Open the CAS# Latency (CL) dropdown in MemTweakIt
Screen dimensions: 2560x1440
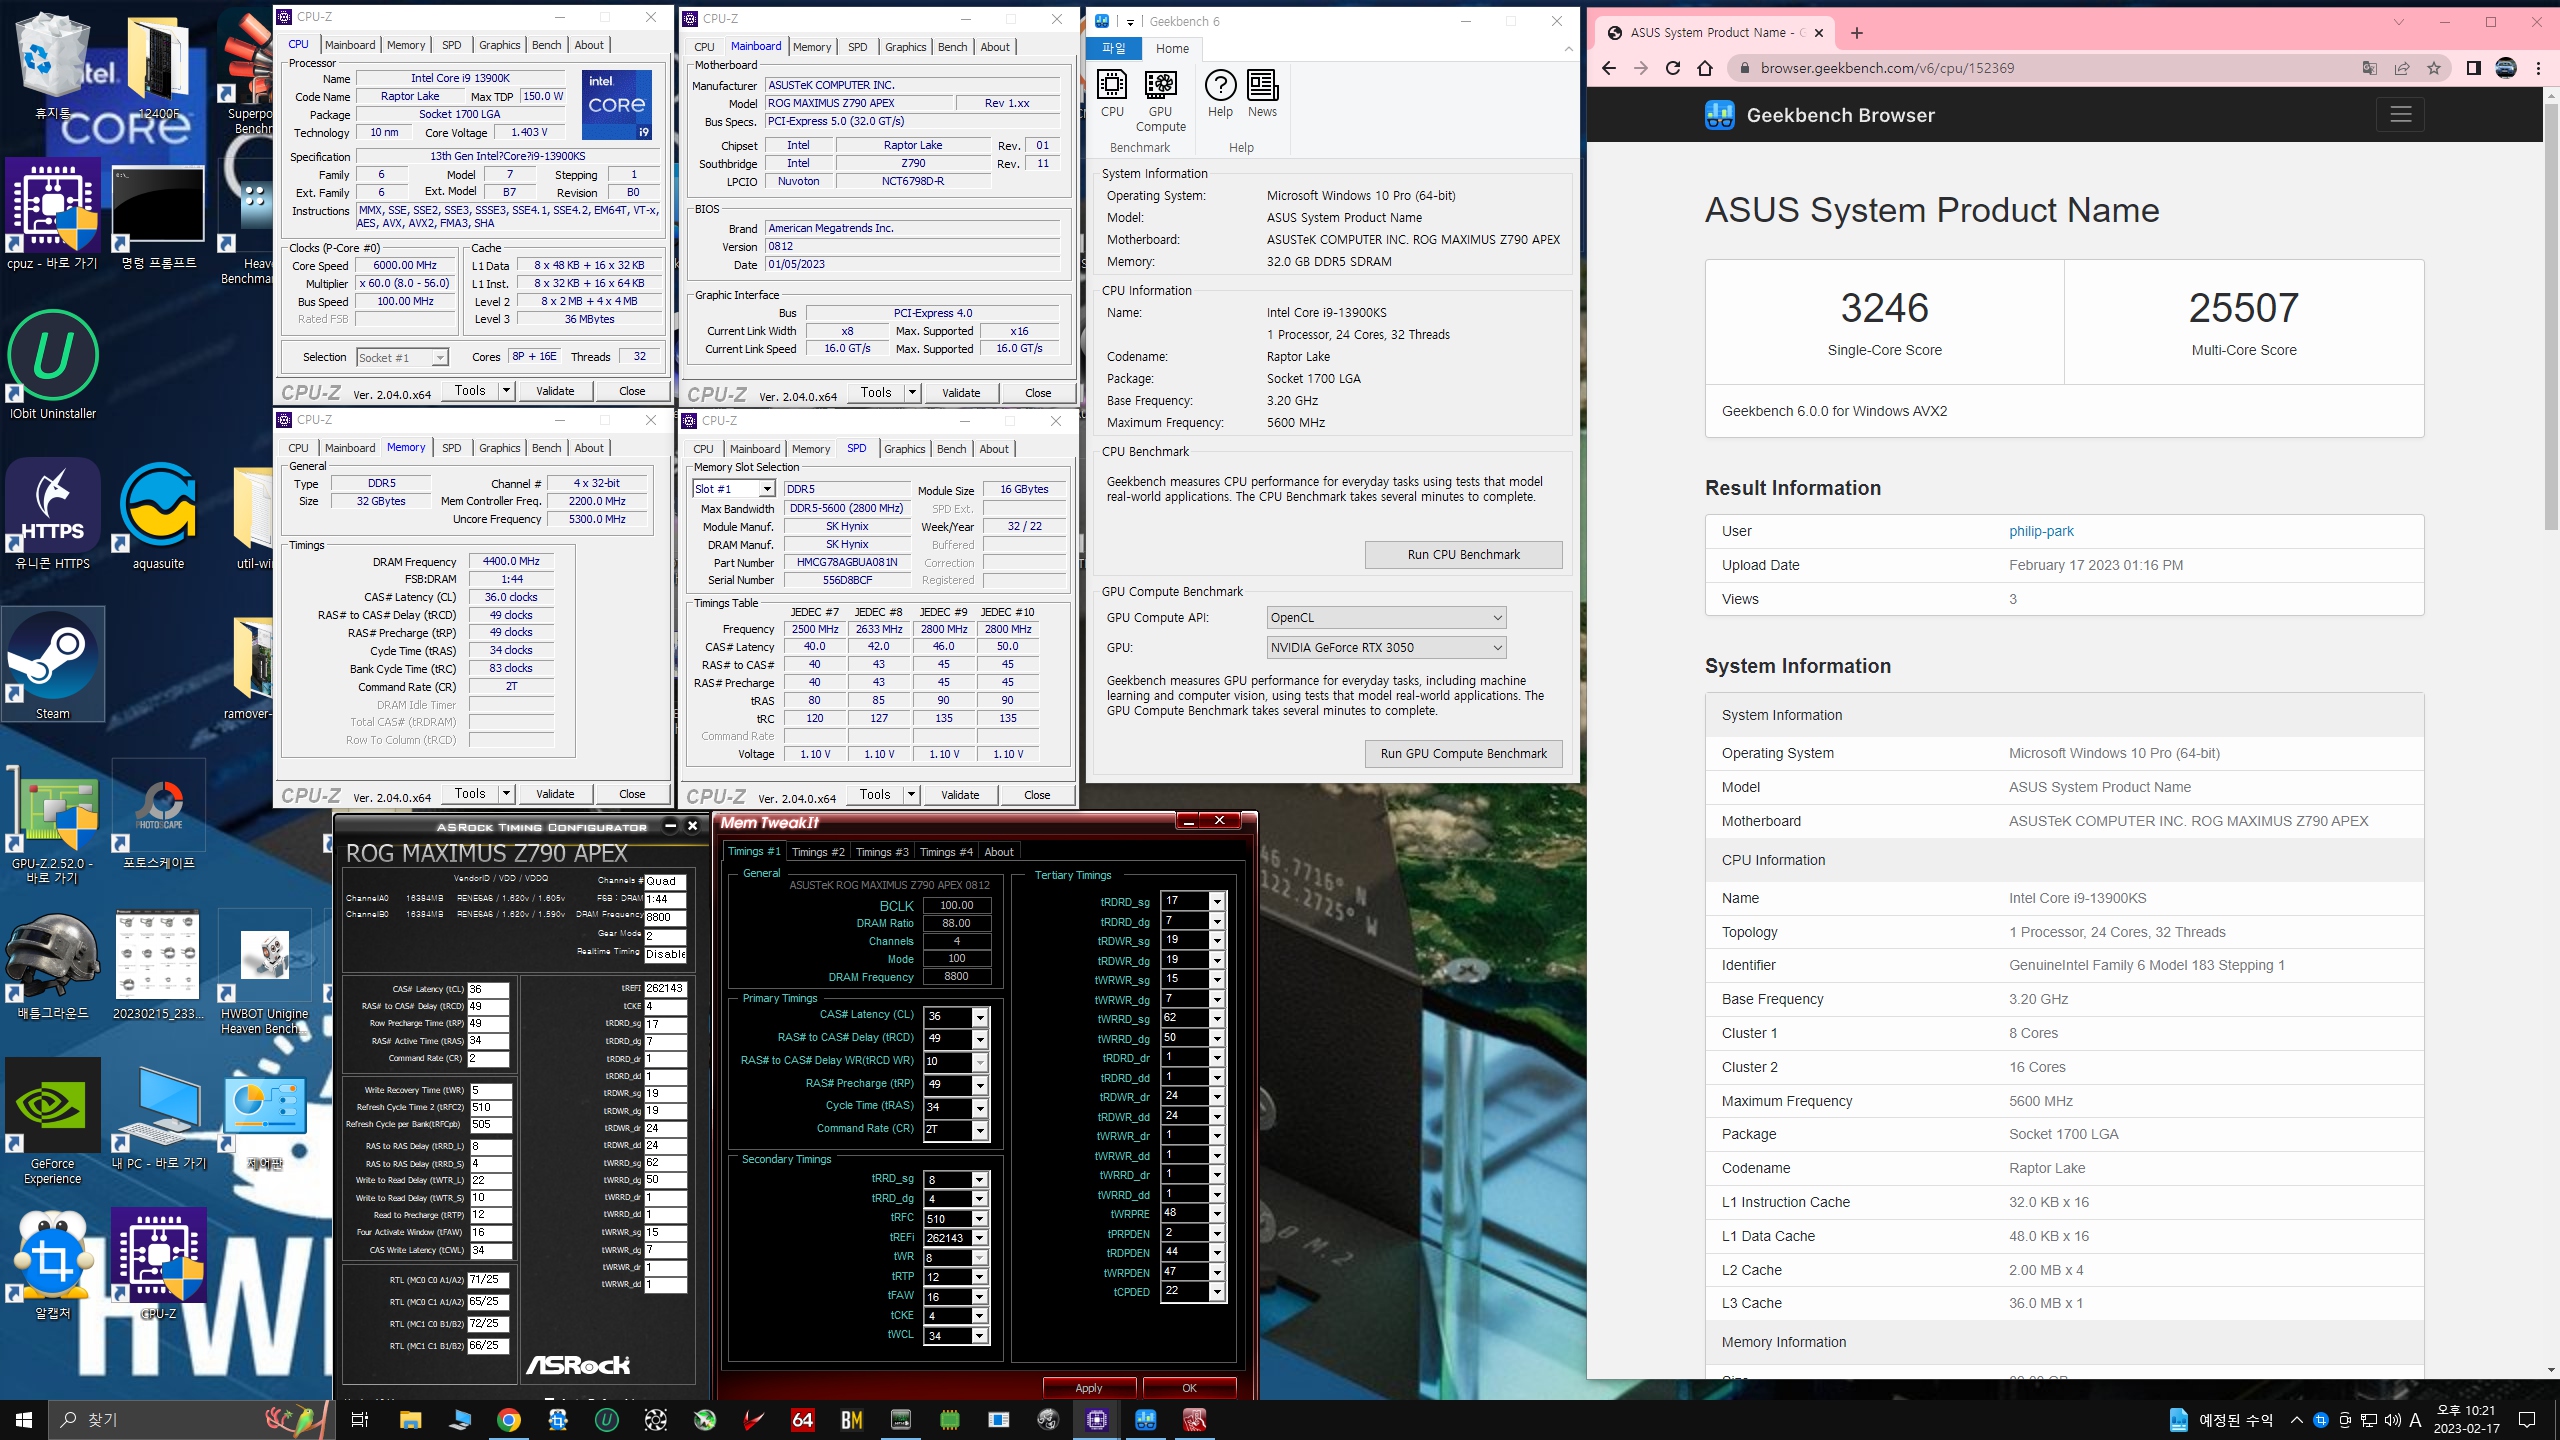(x=980, y=1016)
